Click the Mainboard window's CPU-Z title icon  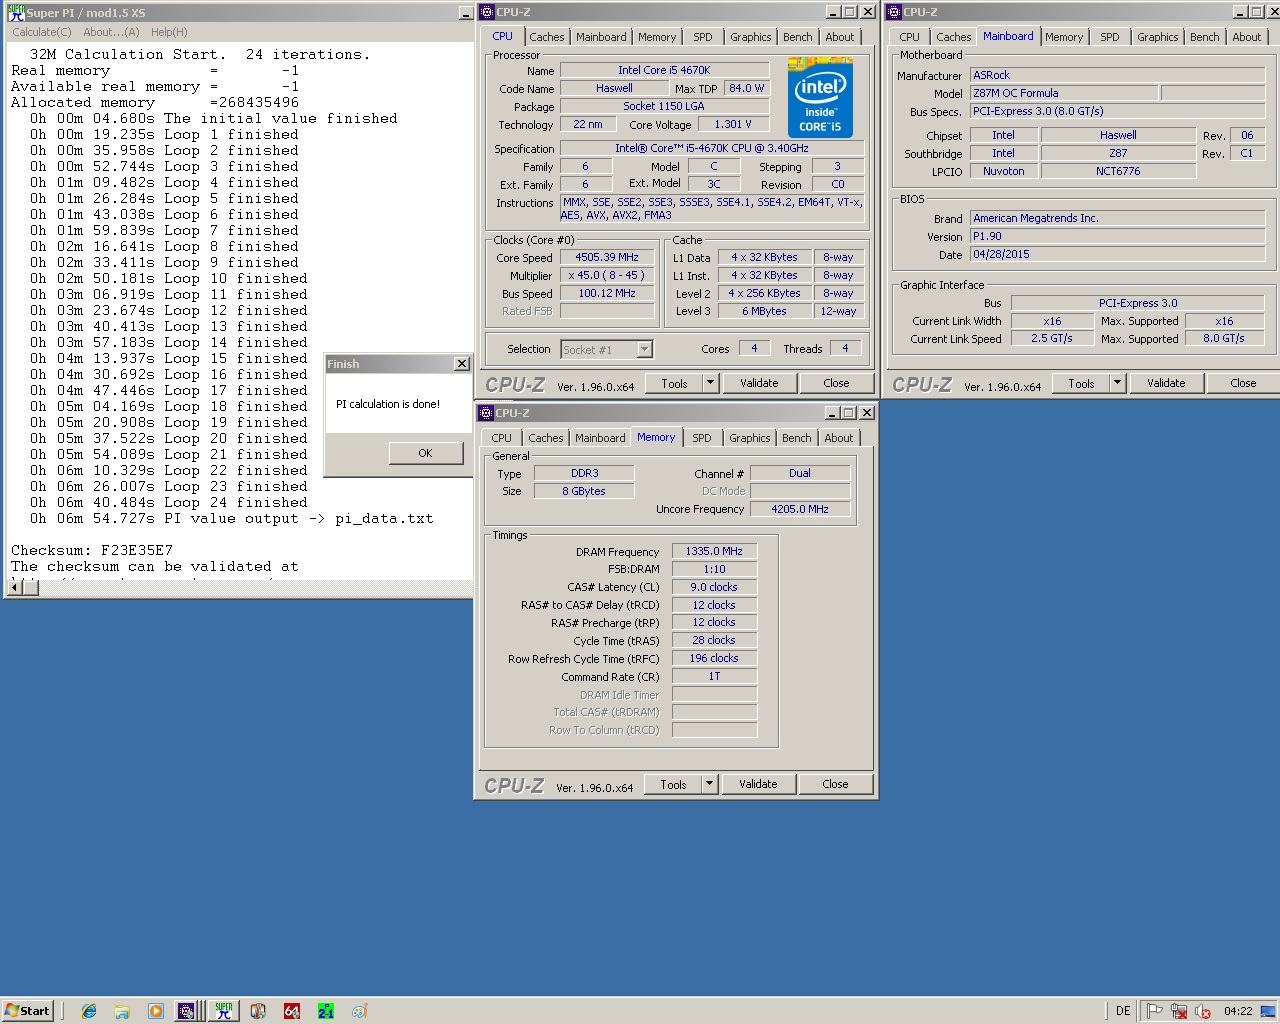[x=894, y=12]
